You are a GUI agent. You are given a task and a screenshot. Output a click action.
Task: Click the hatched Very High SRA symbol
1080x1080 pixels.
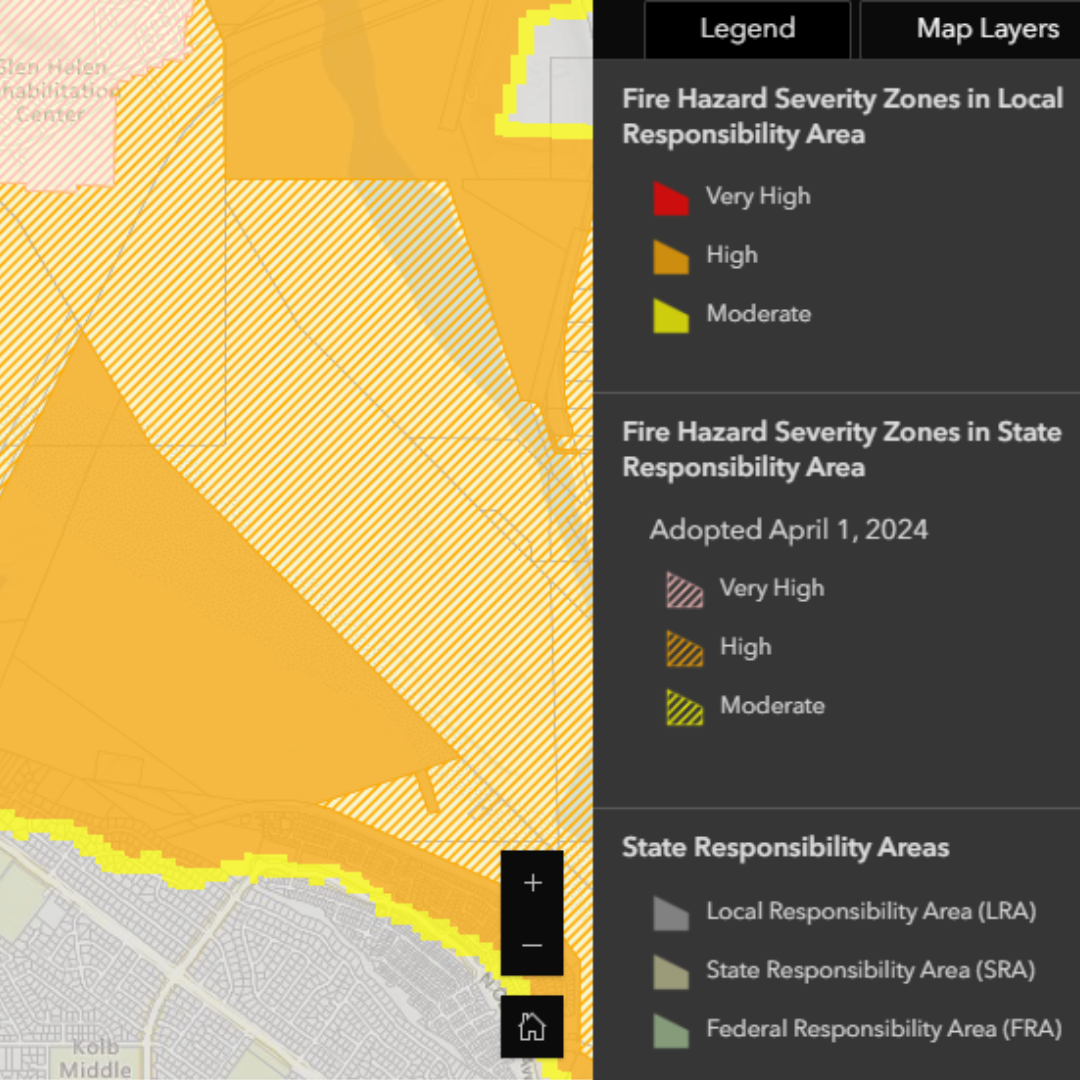[x=683, y=590]
